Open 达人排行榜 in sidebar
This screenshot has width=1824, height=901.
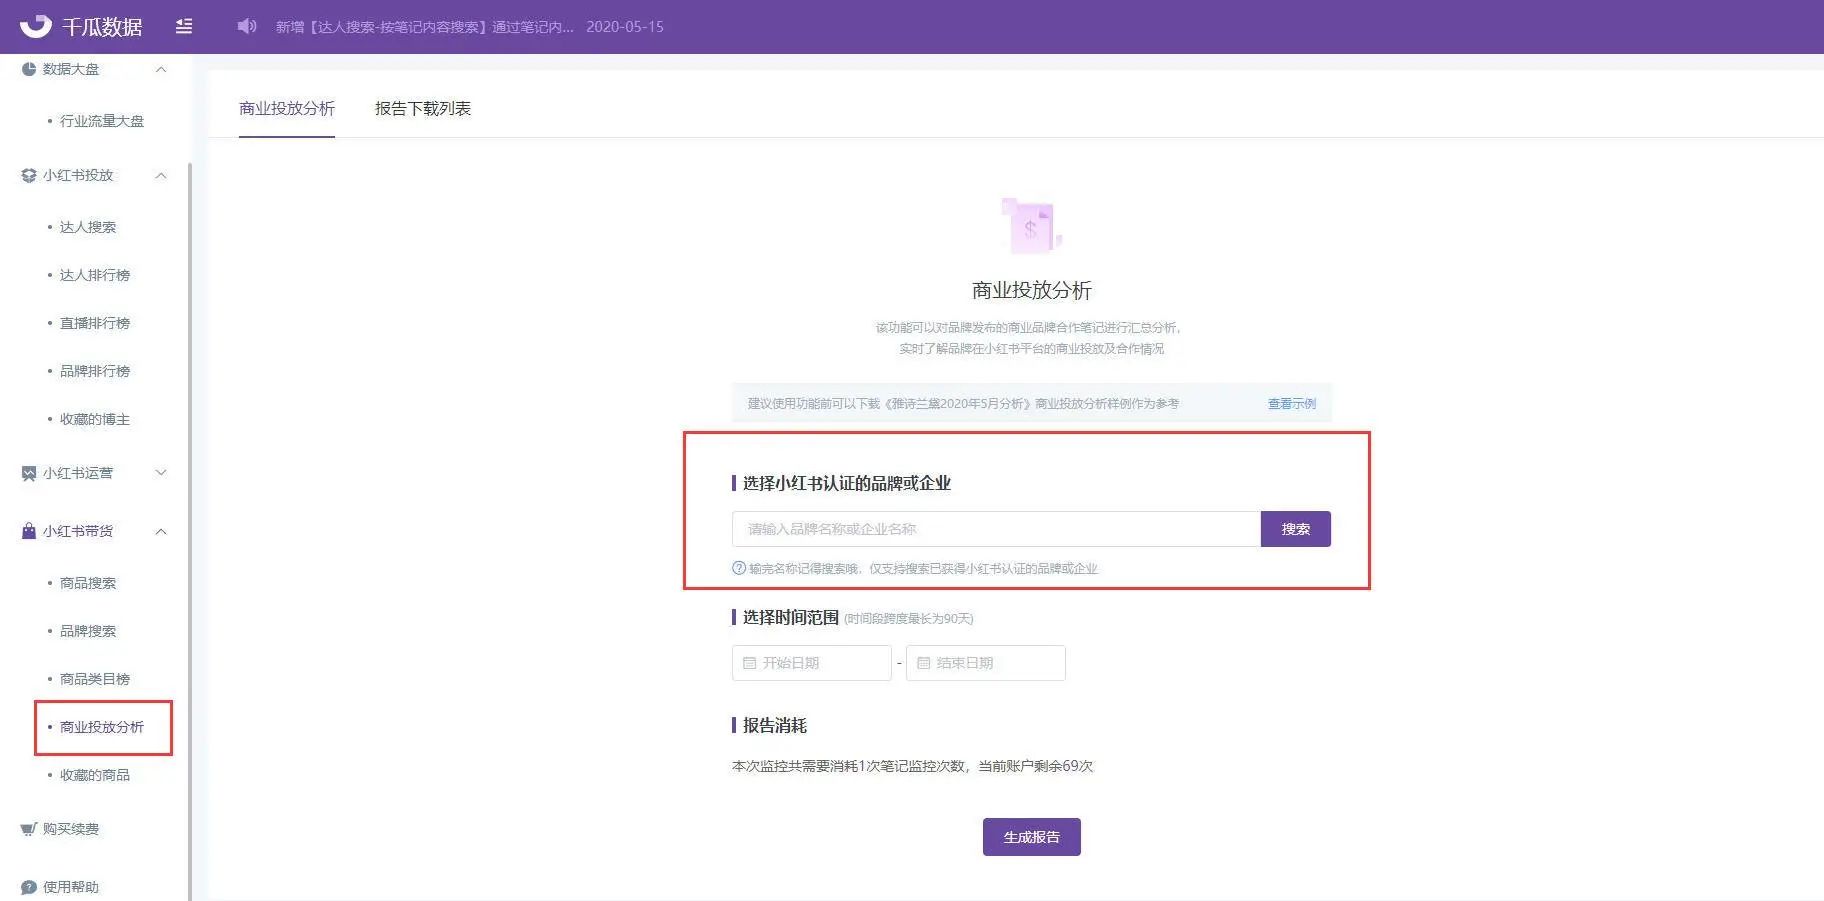(95, 275)
